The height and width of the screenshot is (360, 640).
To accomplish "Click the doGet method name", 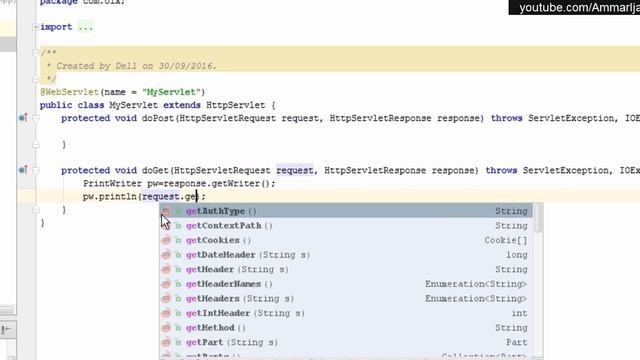I will [155, 171].
